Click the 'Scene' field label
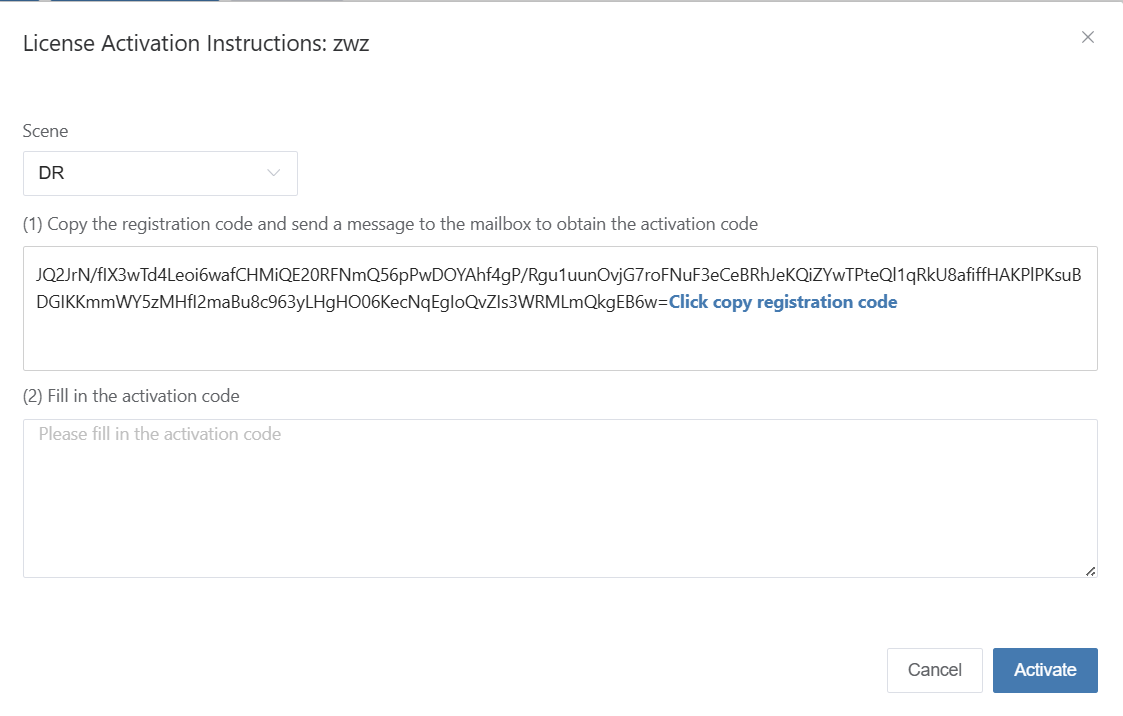1123x716 pixels. point(45,131)
